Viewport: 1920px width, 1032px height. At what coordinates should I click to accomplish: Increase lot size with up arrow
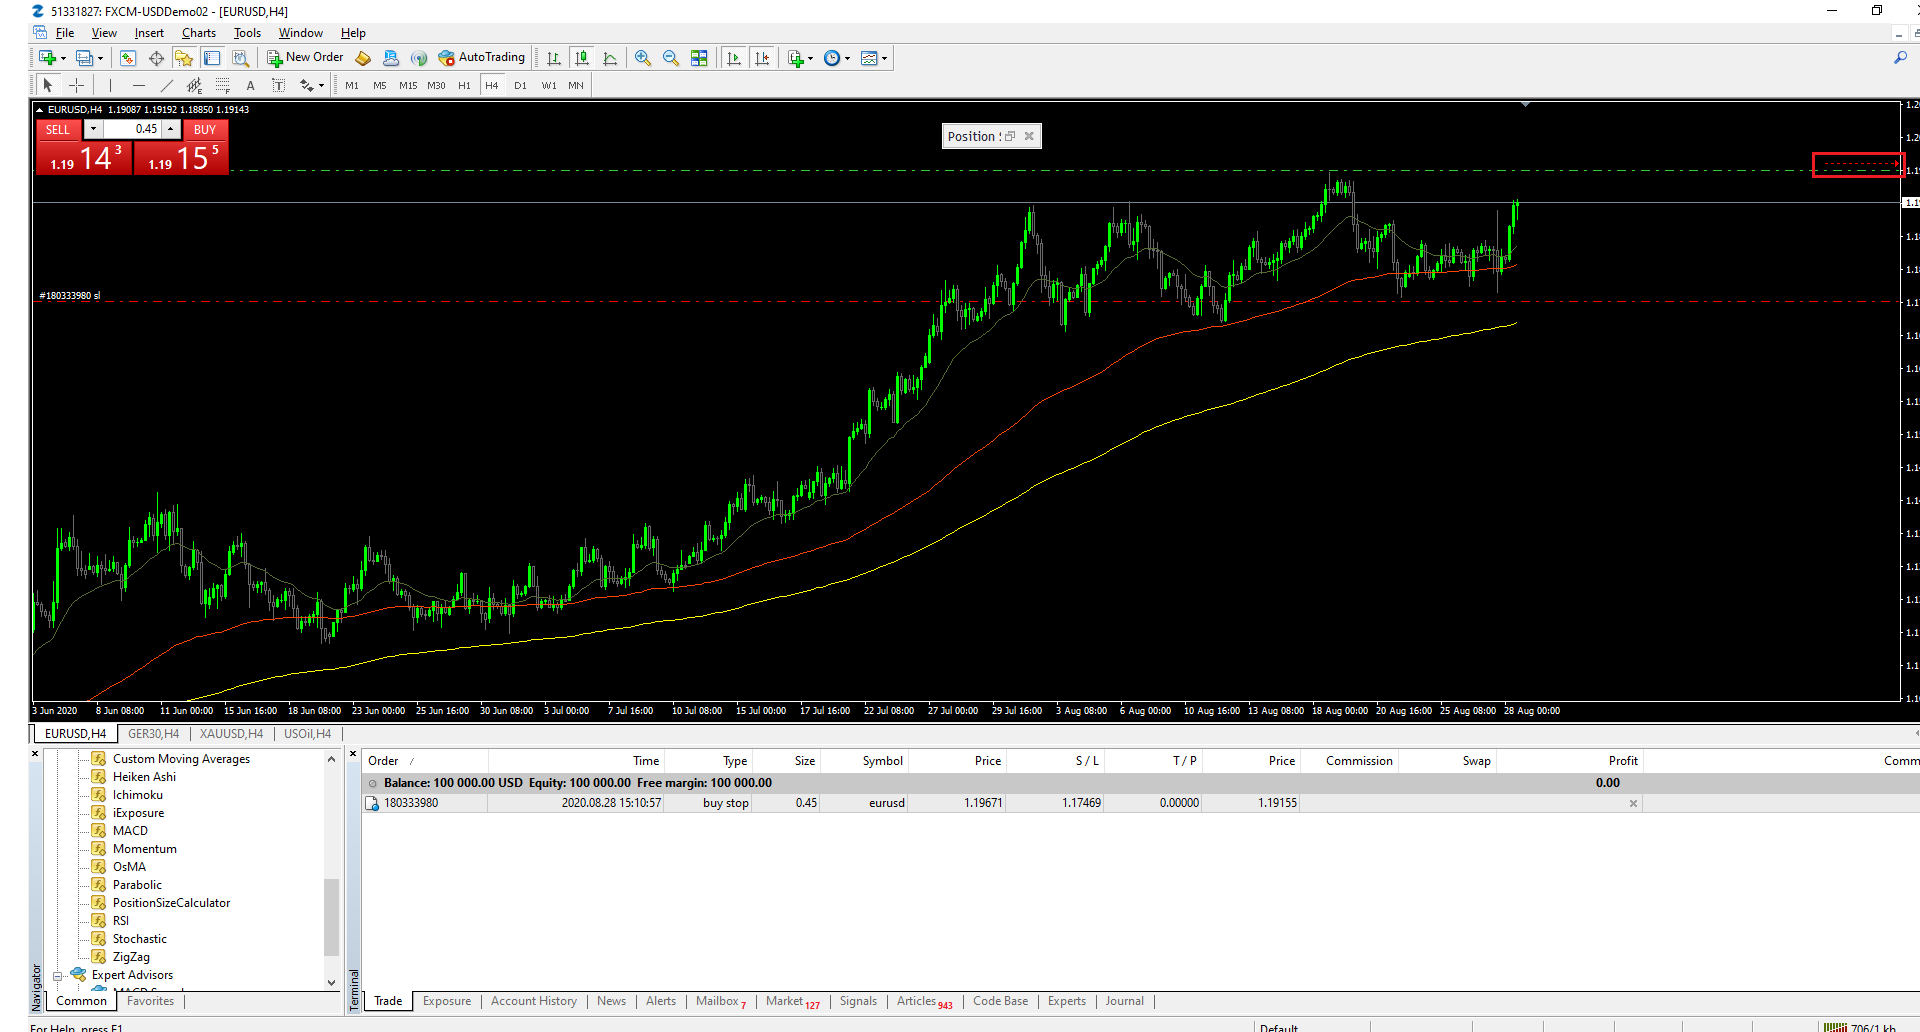pyautogui.click(x=171, y=129)
